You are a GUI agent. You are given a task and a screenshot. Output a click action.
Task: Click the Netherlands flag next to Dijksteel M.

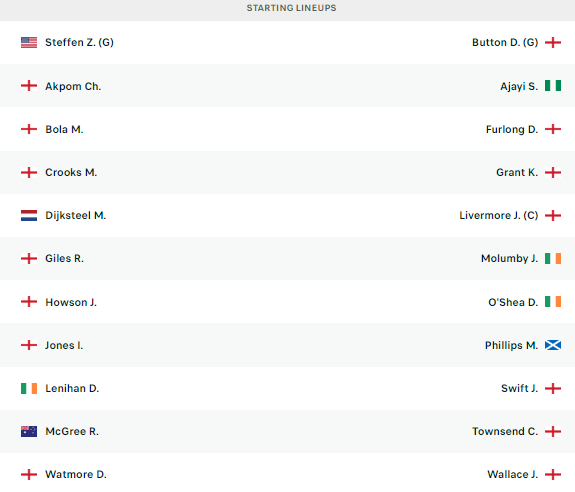coord(29,216)
